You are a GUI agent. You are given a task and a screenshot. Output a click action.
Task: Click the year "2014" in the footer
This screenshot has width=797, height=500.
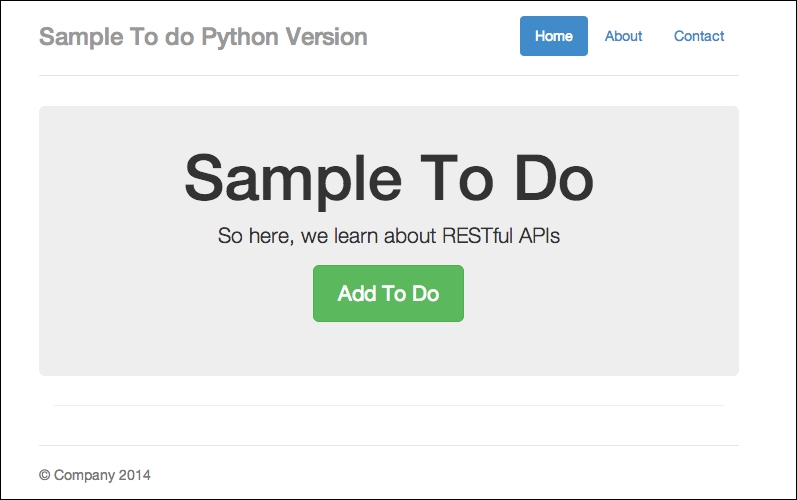coord(135,475)
